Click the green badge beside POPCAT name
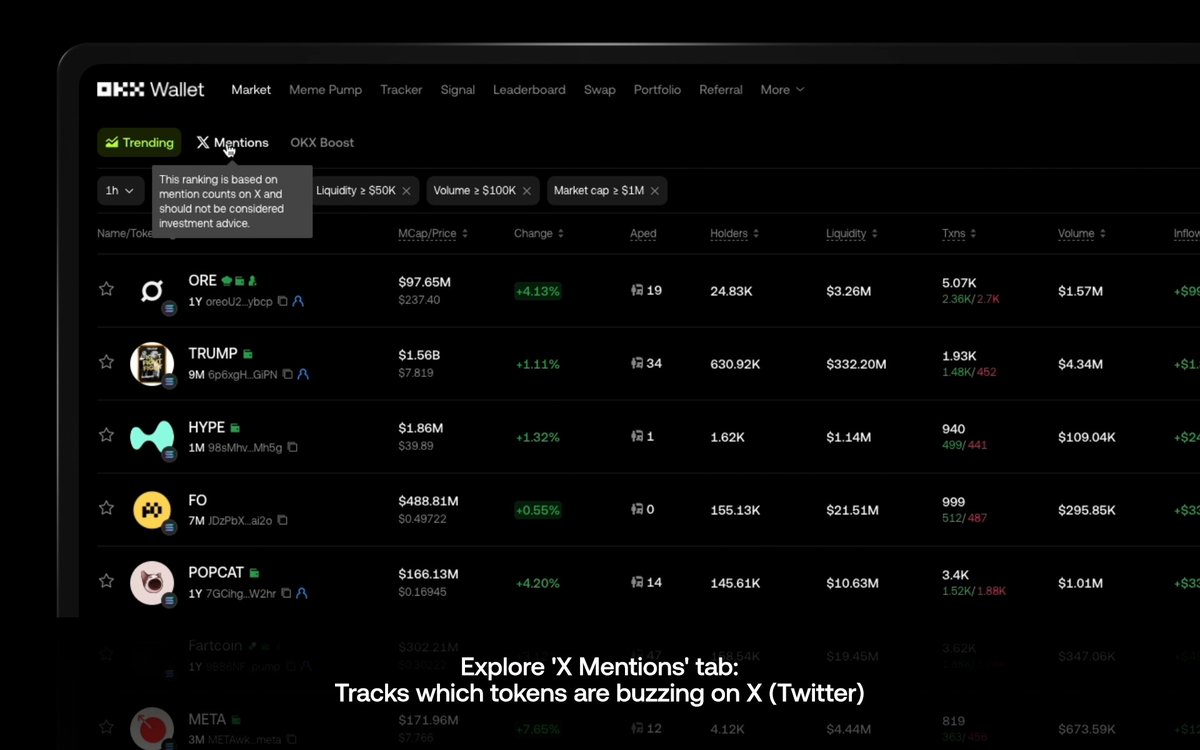Image resolution: width=1200 pixels, height=750 pixels. pos(254,573)
